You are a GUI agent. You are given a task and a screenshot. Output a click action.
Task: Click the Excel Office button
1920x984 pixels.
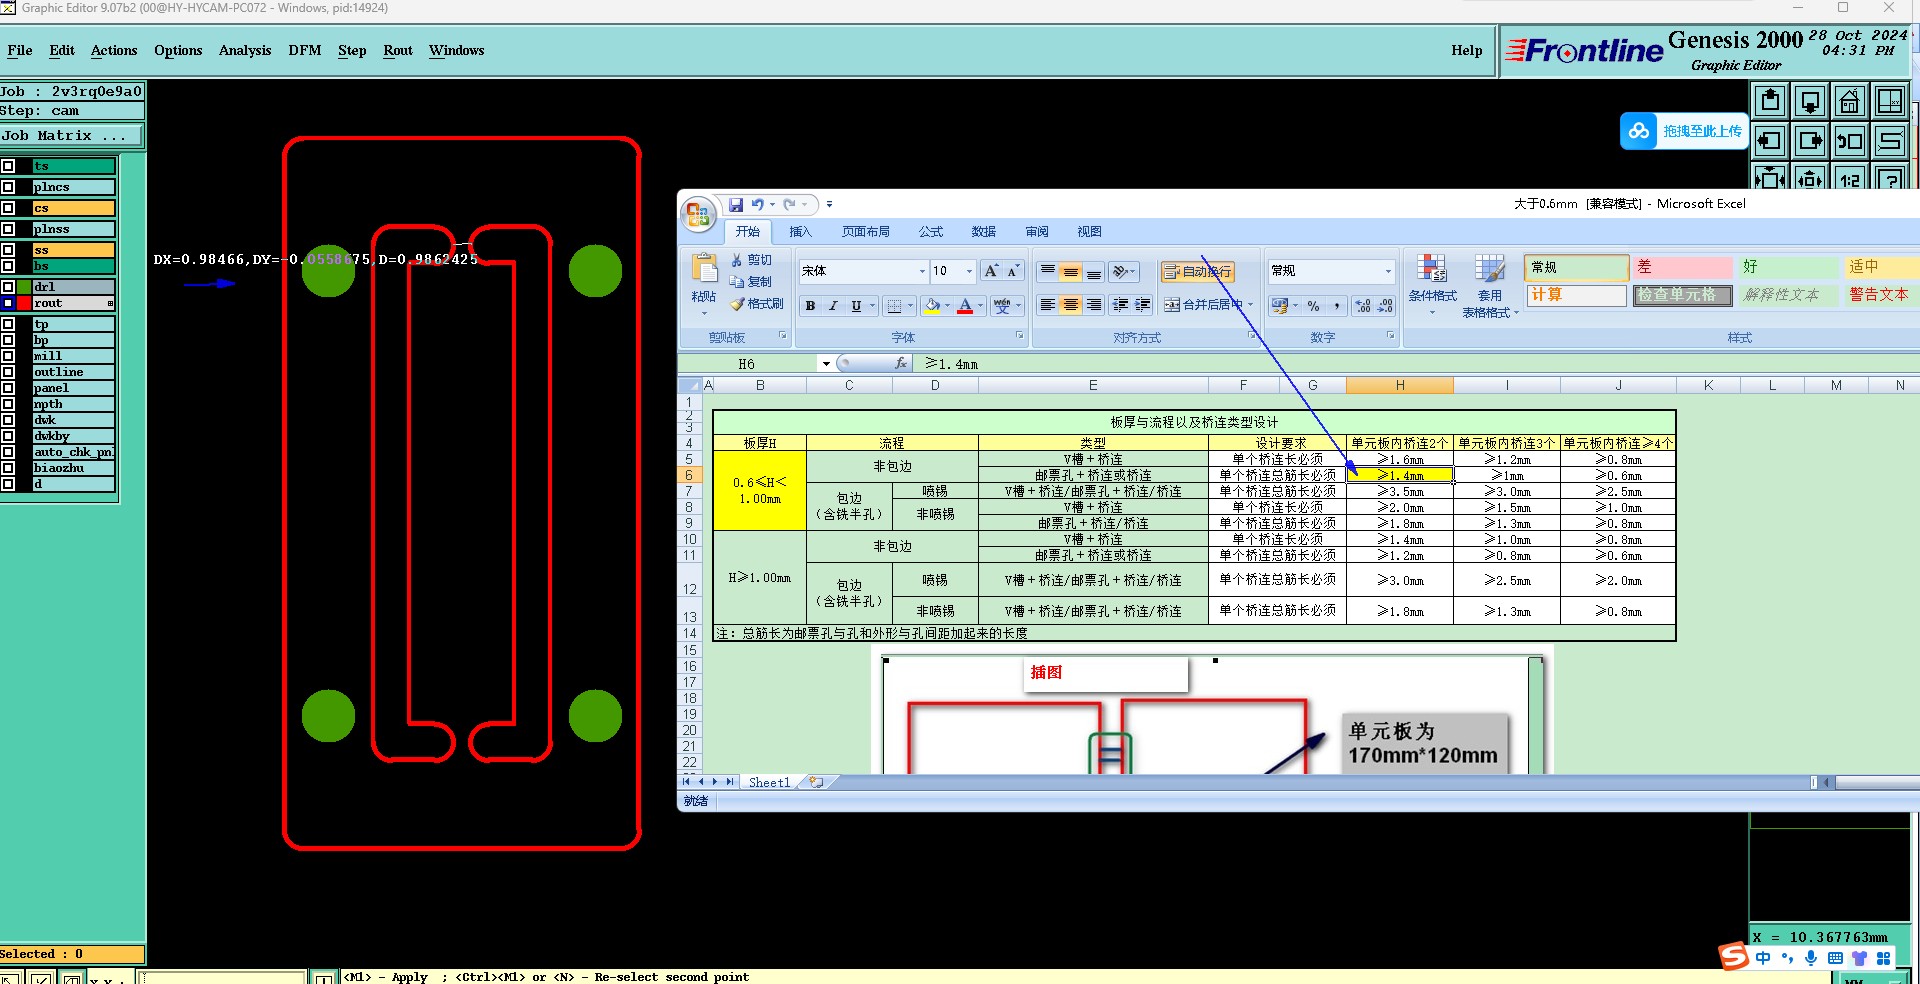[698, 213]
